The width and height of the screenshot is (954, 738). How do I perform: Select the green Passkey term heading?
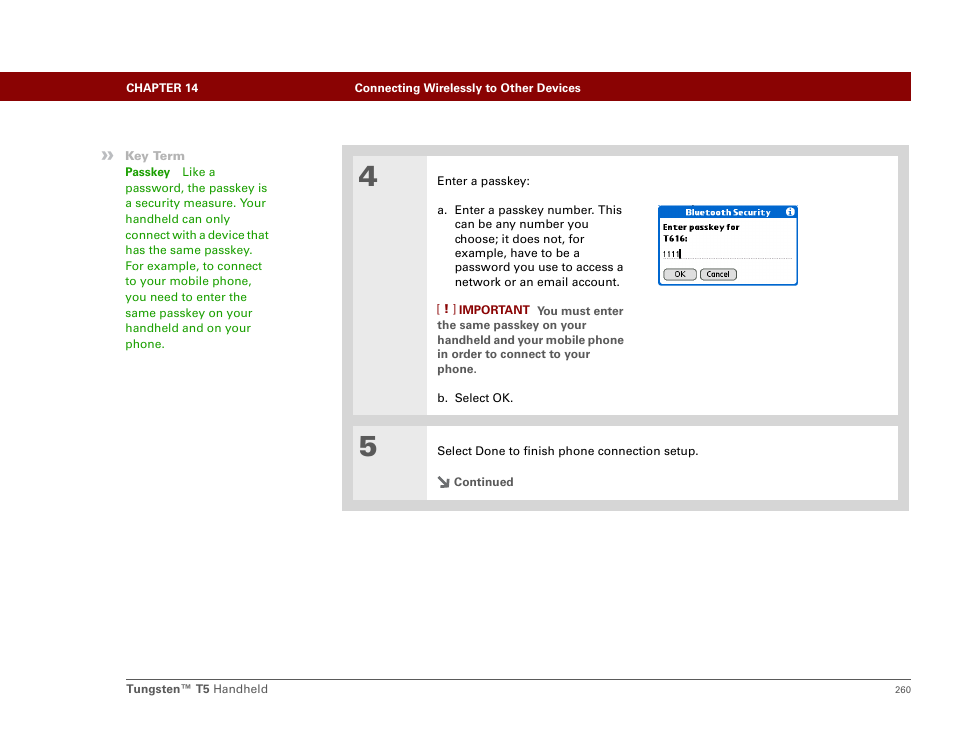[x=147, y=172]
